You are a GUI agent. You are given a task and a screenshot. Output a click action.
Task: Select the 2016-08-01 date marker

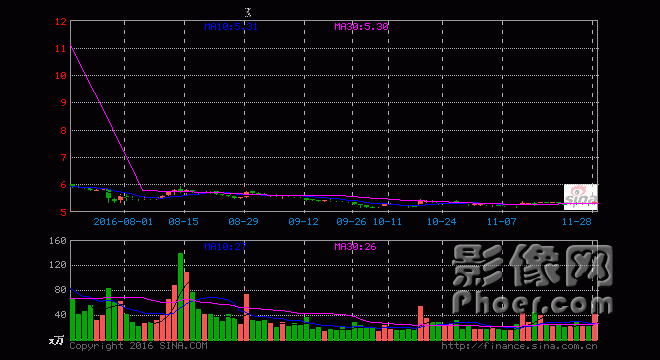123,221
